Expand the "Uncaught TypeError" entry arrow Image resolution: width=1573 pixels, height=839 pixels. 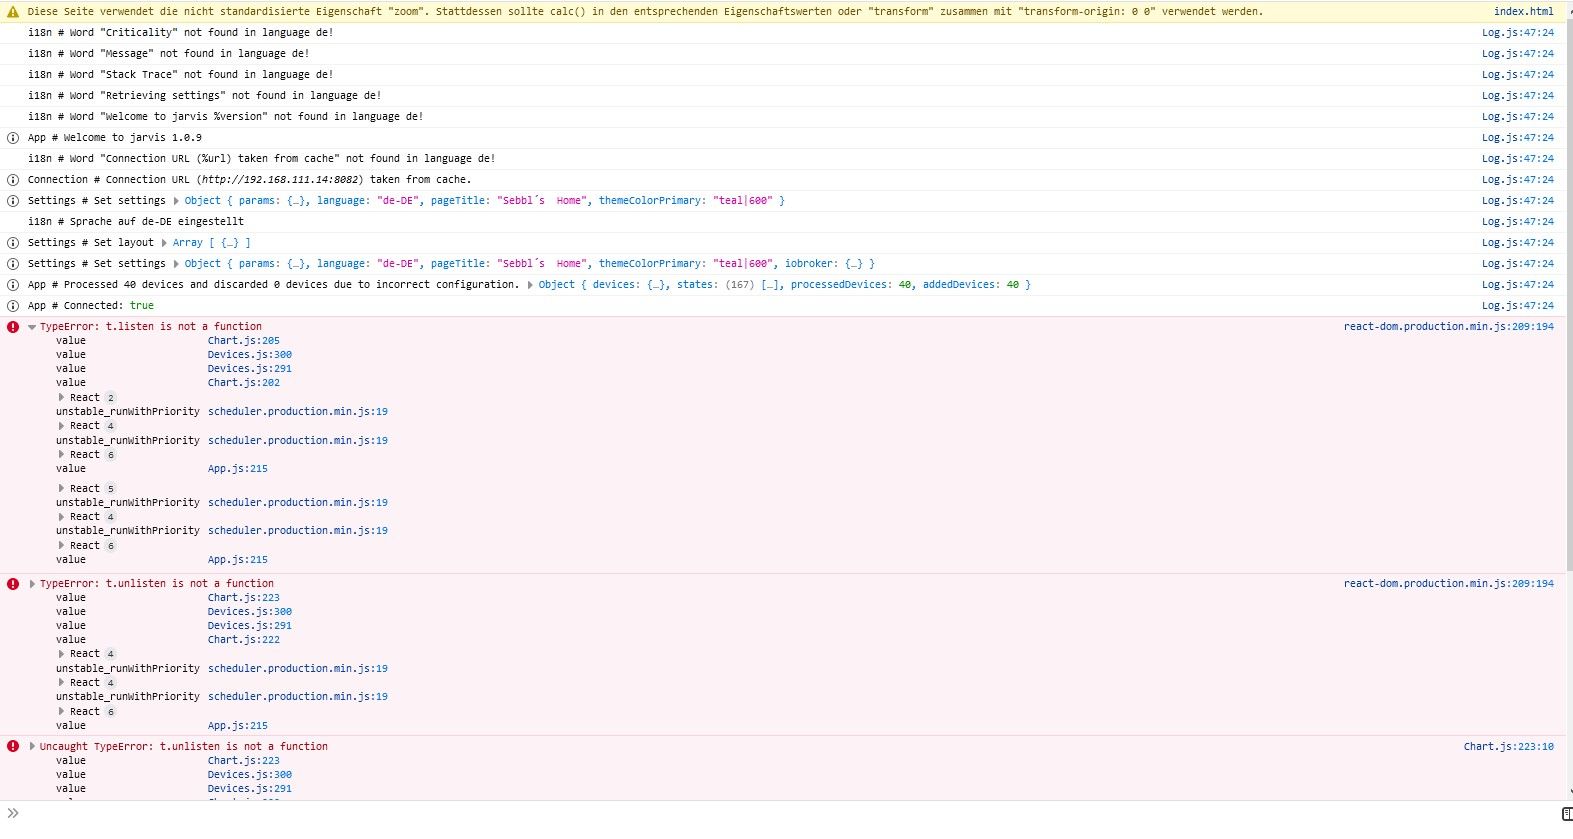pos(32,747)
